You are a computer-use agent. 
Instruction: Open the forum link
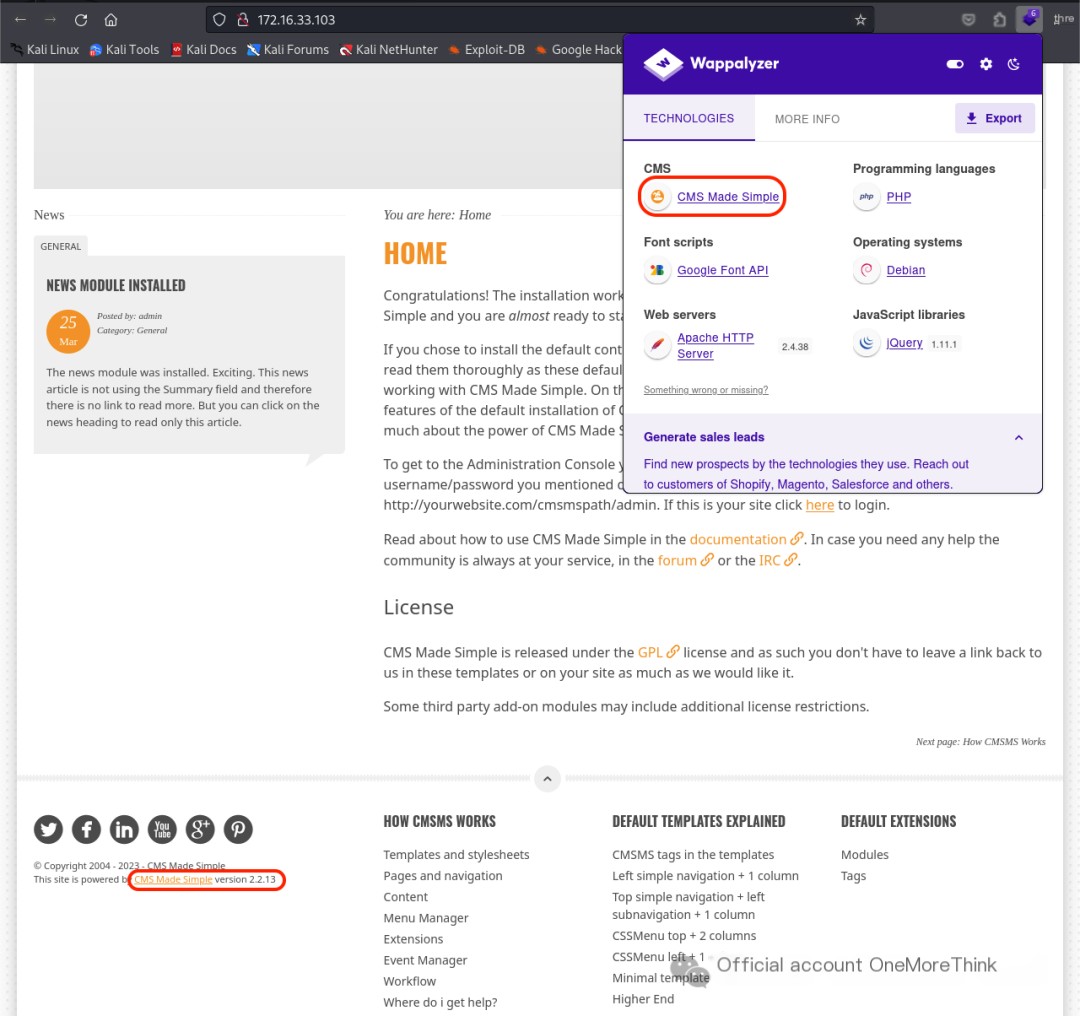coord(685,560)
